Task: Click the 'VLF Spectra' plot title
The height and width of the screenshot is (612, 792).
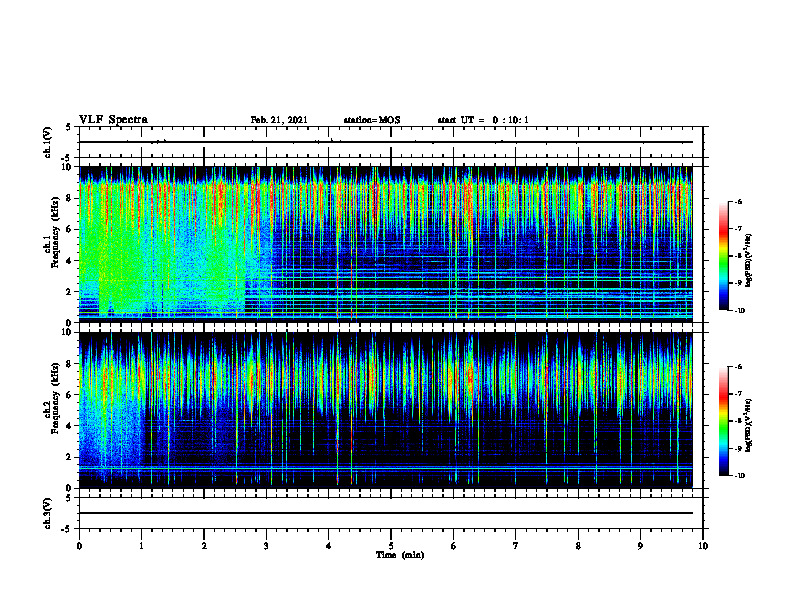Action: pyautogui.click(x=113, y=120)
